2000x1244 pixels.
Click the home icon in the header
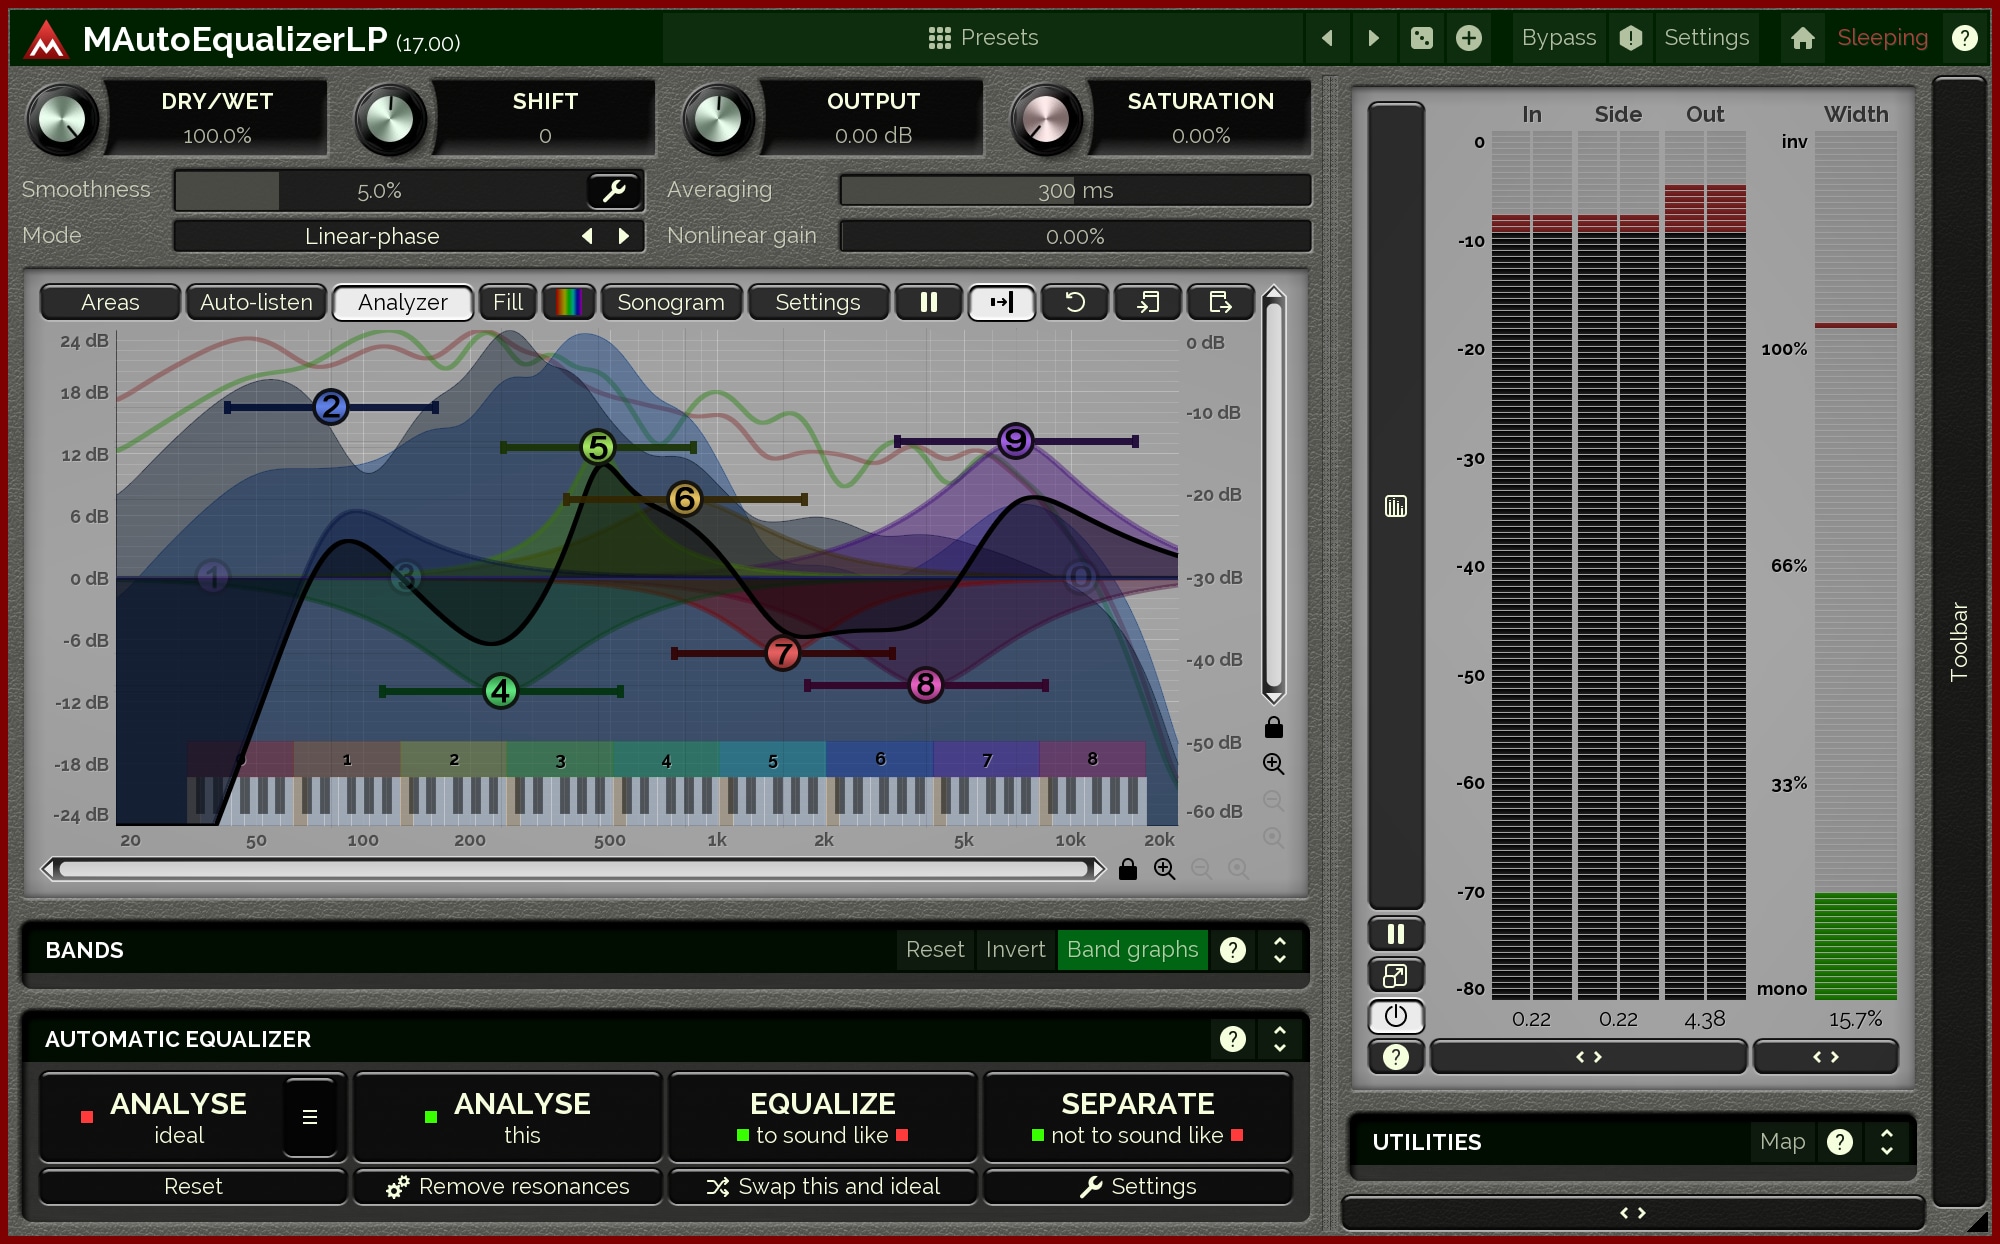coord(1802,38)
